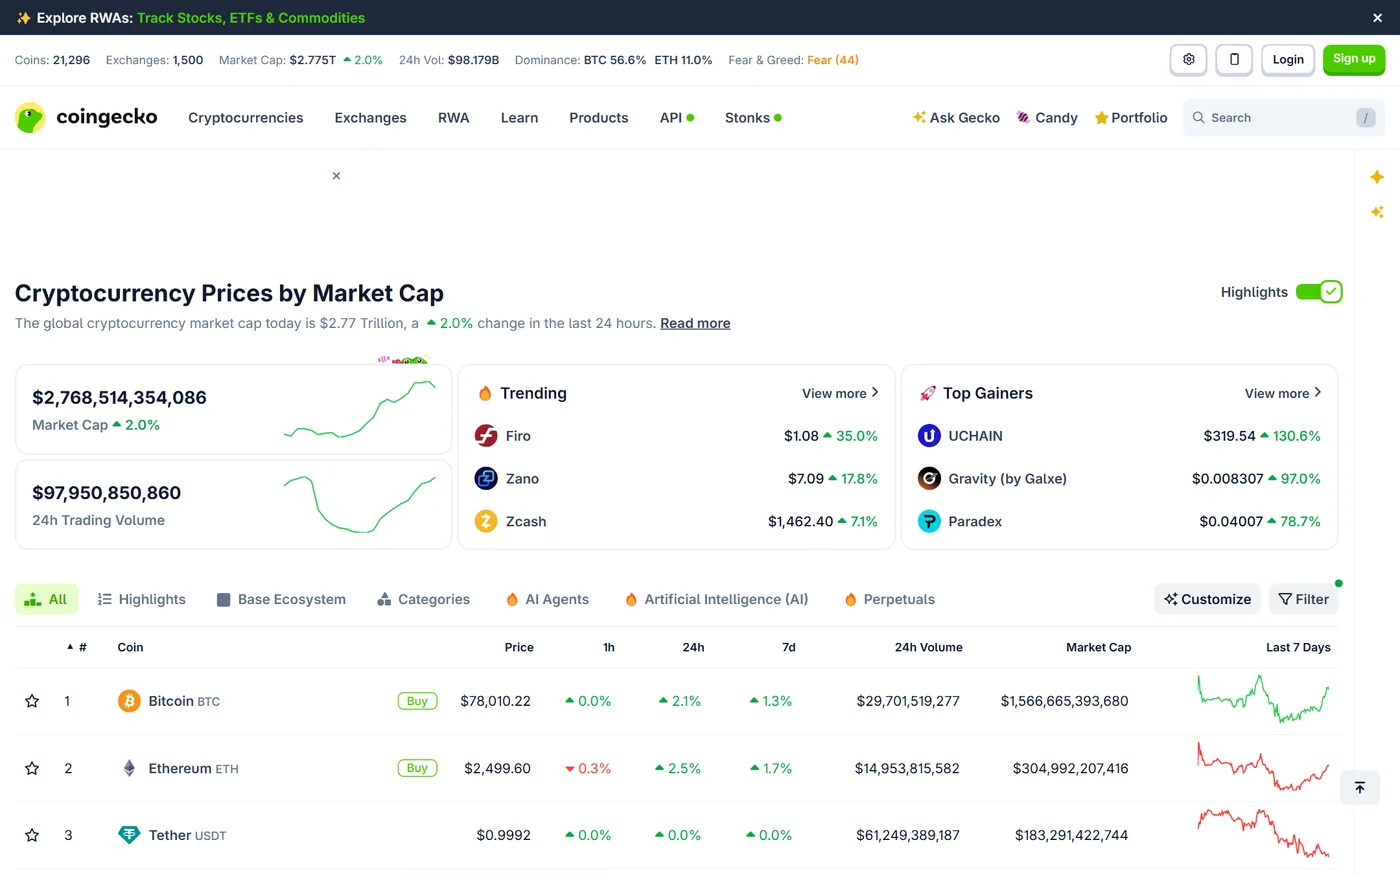1400x875 pixels.
Task: Favorite Tether with its star icon
Action: 32,835
